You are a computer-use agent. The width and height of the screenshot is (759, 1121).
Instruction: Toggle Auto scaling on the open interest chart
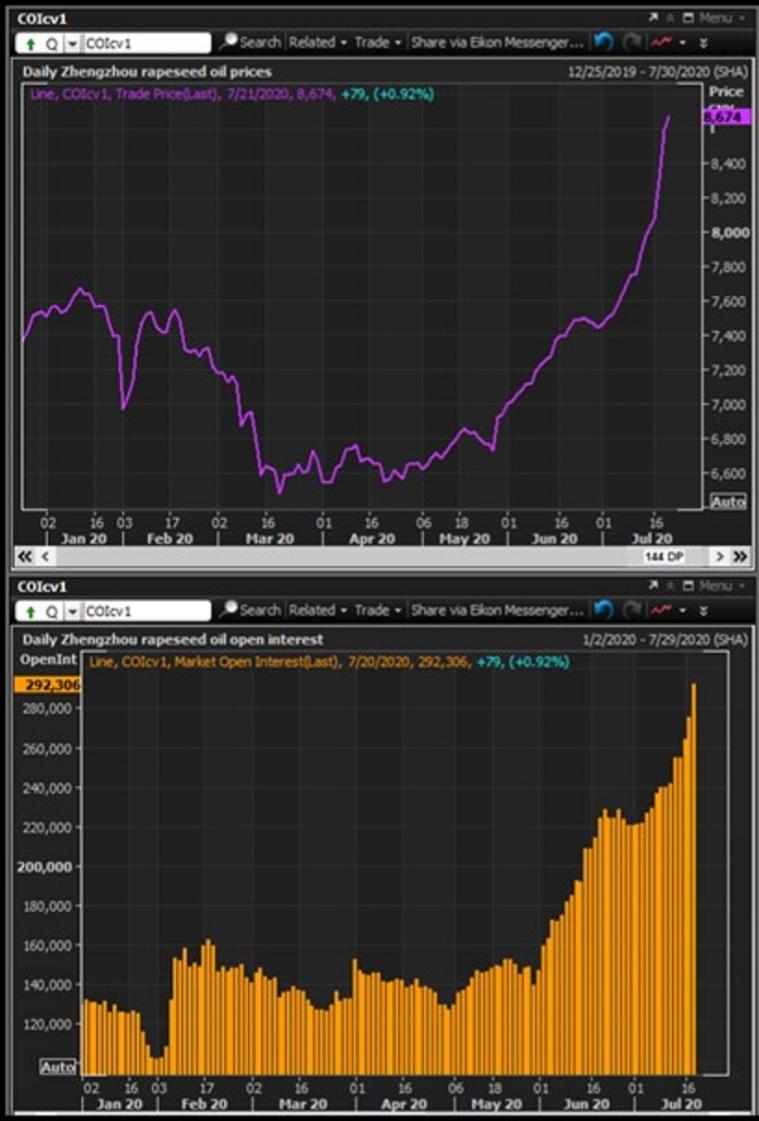tap(58, 1067)
